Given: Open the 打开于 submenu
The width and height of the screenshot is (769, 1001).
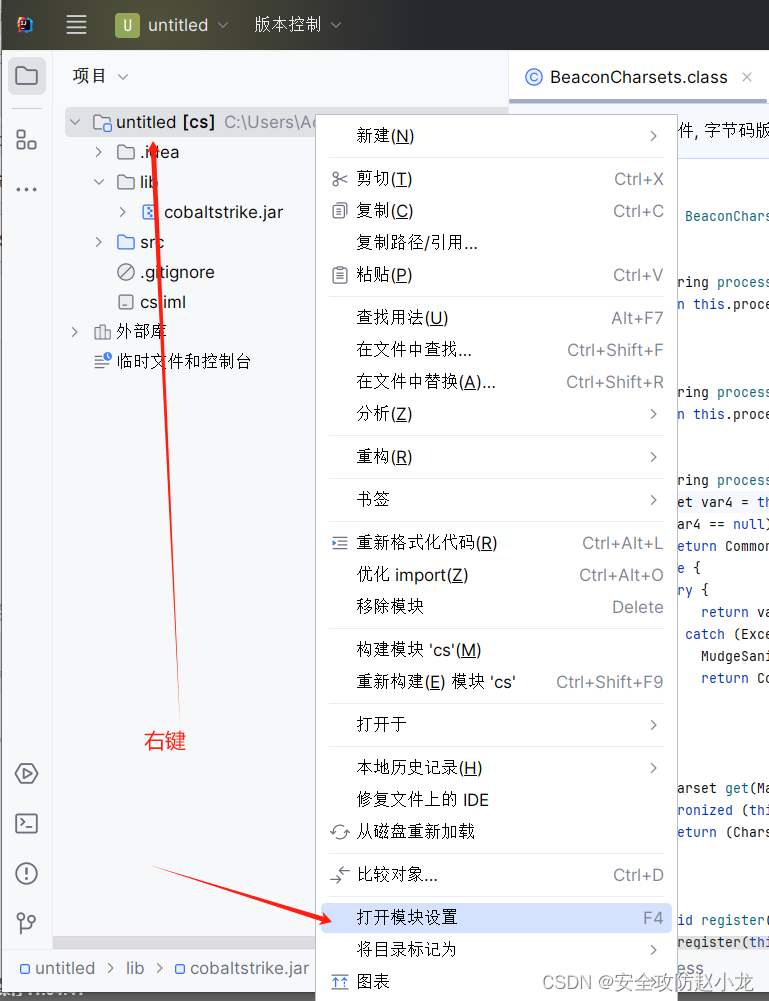Looking at the screenshot, I should coord(496,725).
